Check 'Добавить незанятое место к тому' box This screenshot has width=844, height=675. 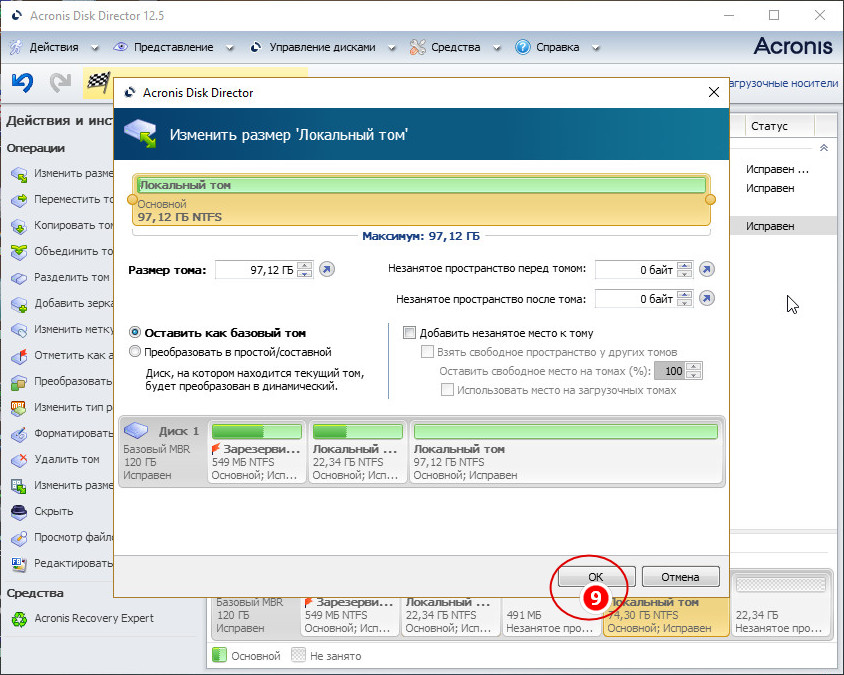coord(410,333)
